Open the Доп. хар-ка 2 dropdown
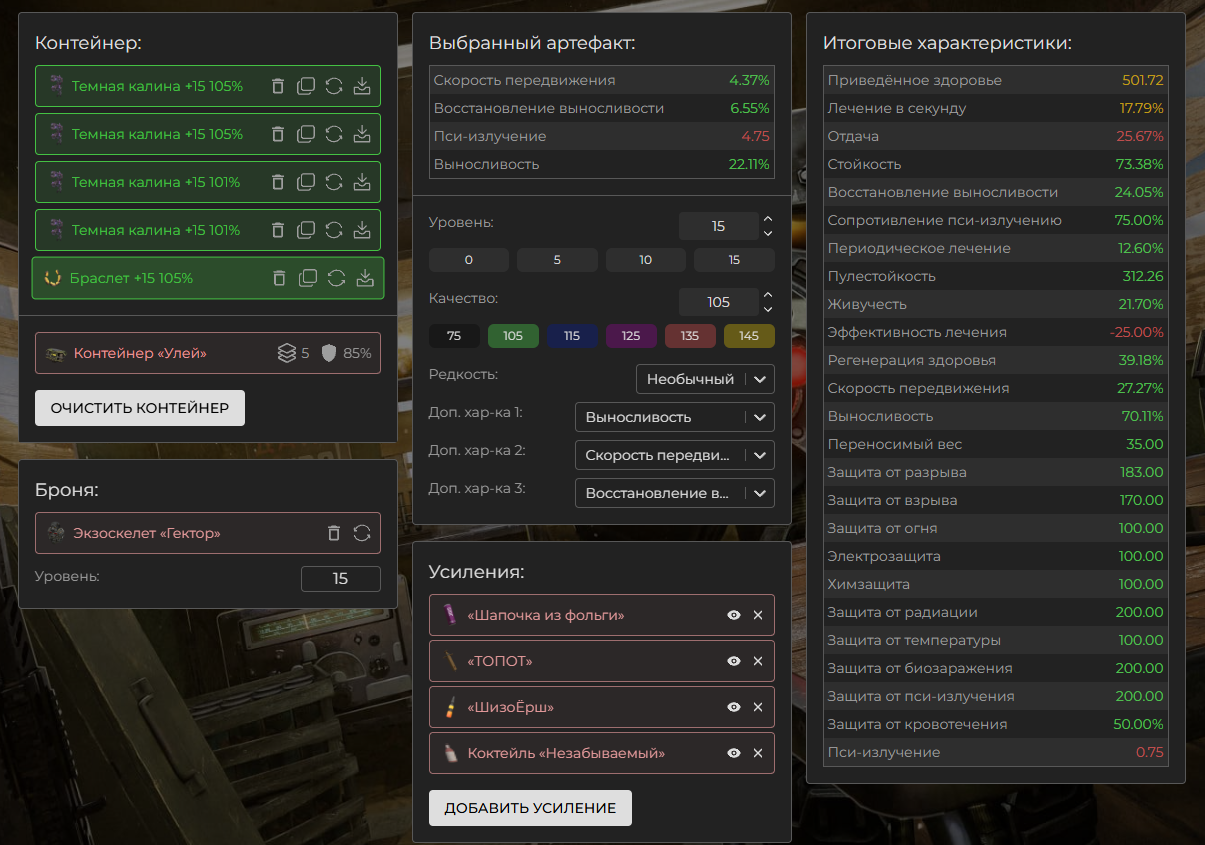This screenshot has height=845, width=1205. pyautogui.click(x=675, y=455)
